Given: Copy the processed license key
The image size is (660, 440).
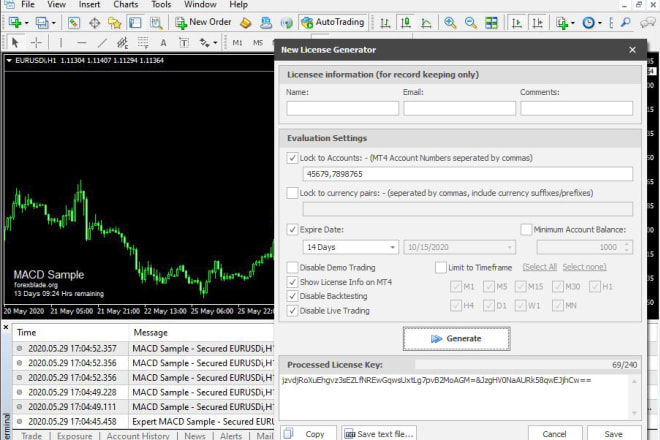Looking at the screenshot, I should pyautogui.click(x=309, y=433).
